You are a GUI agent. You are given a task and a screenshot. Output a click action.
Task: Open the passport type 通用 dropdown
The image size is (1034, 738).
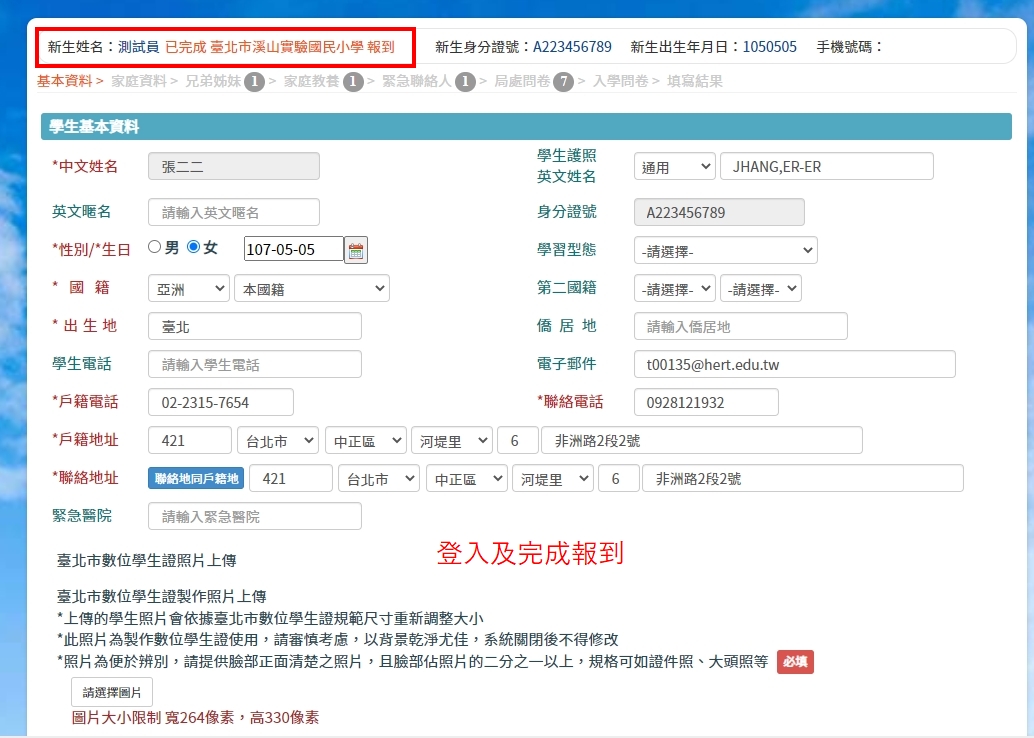tap(674, 167)
